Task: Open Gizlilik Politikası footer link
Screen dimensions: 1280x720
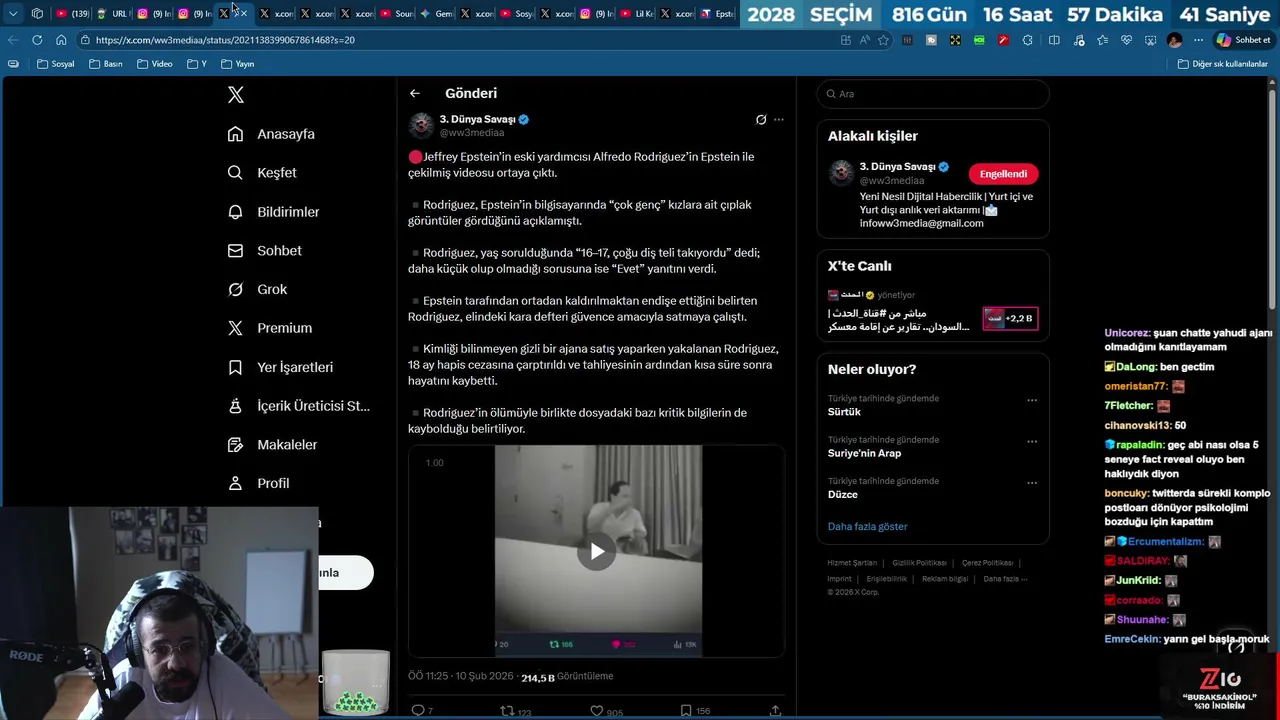Action: coord(919,563)
